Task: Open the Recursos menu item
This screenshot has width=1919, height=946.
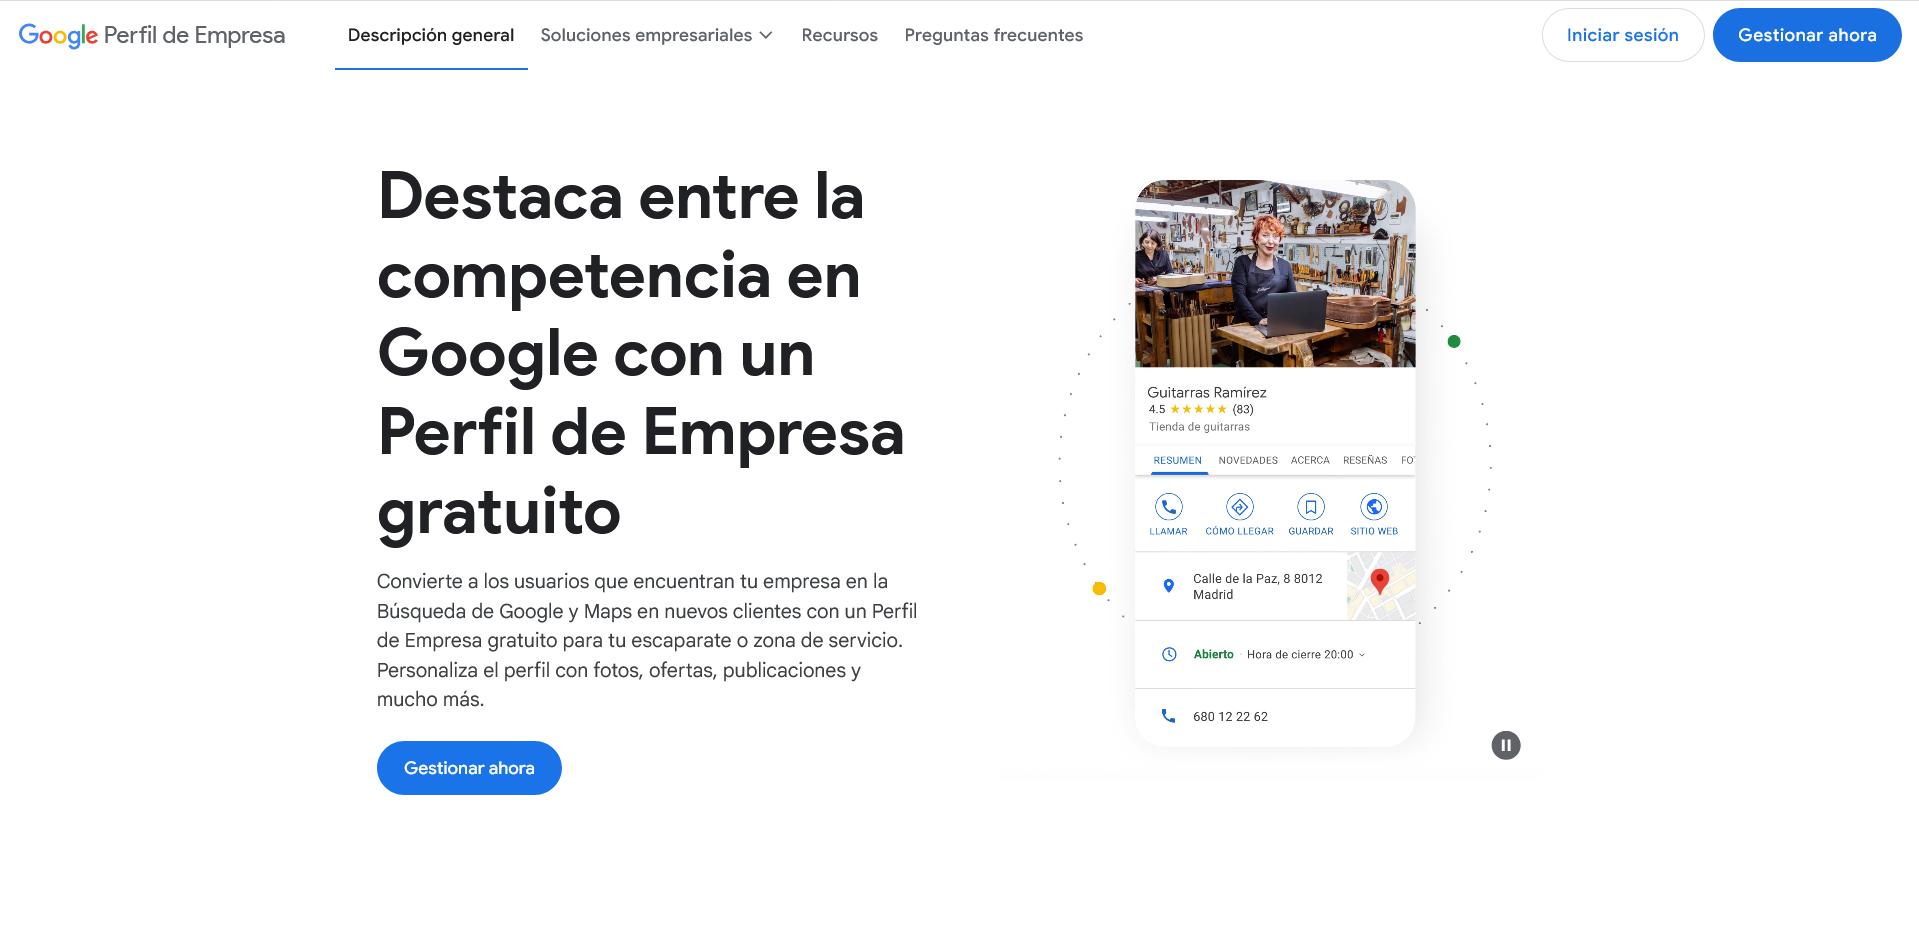Action: click(x=840, y=35)
